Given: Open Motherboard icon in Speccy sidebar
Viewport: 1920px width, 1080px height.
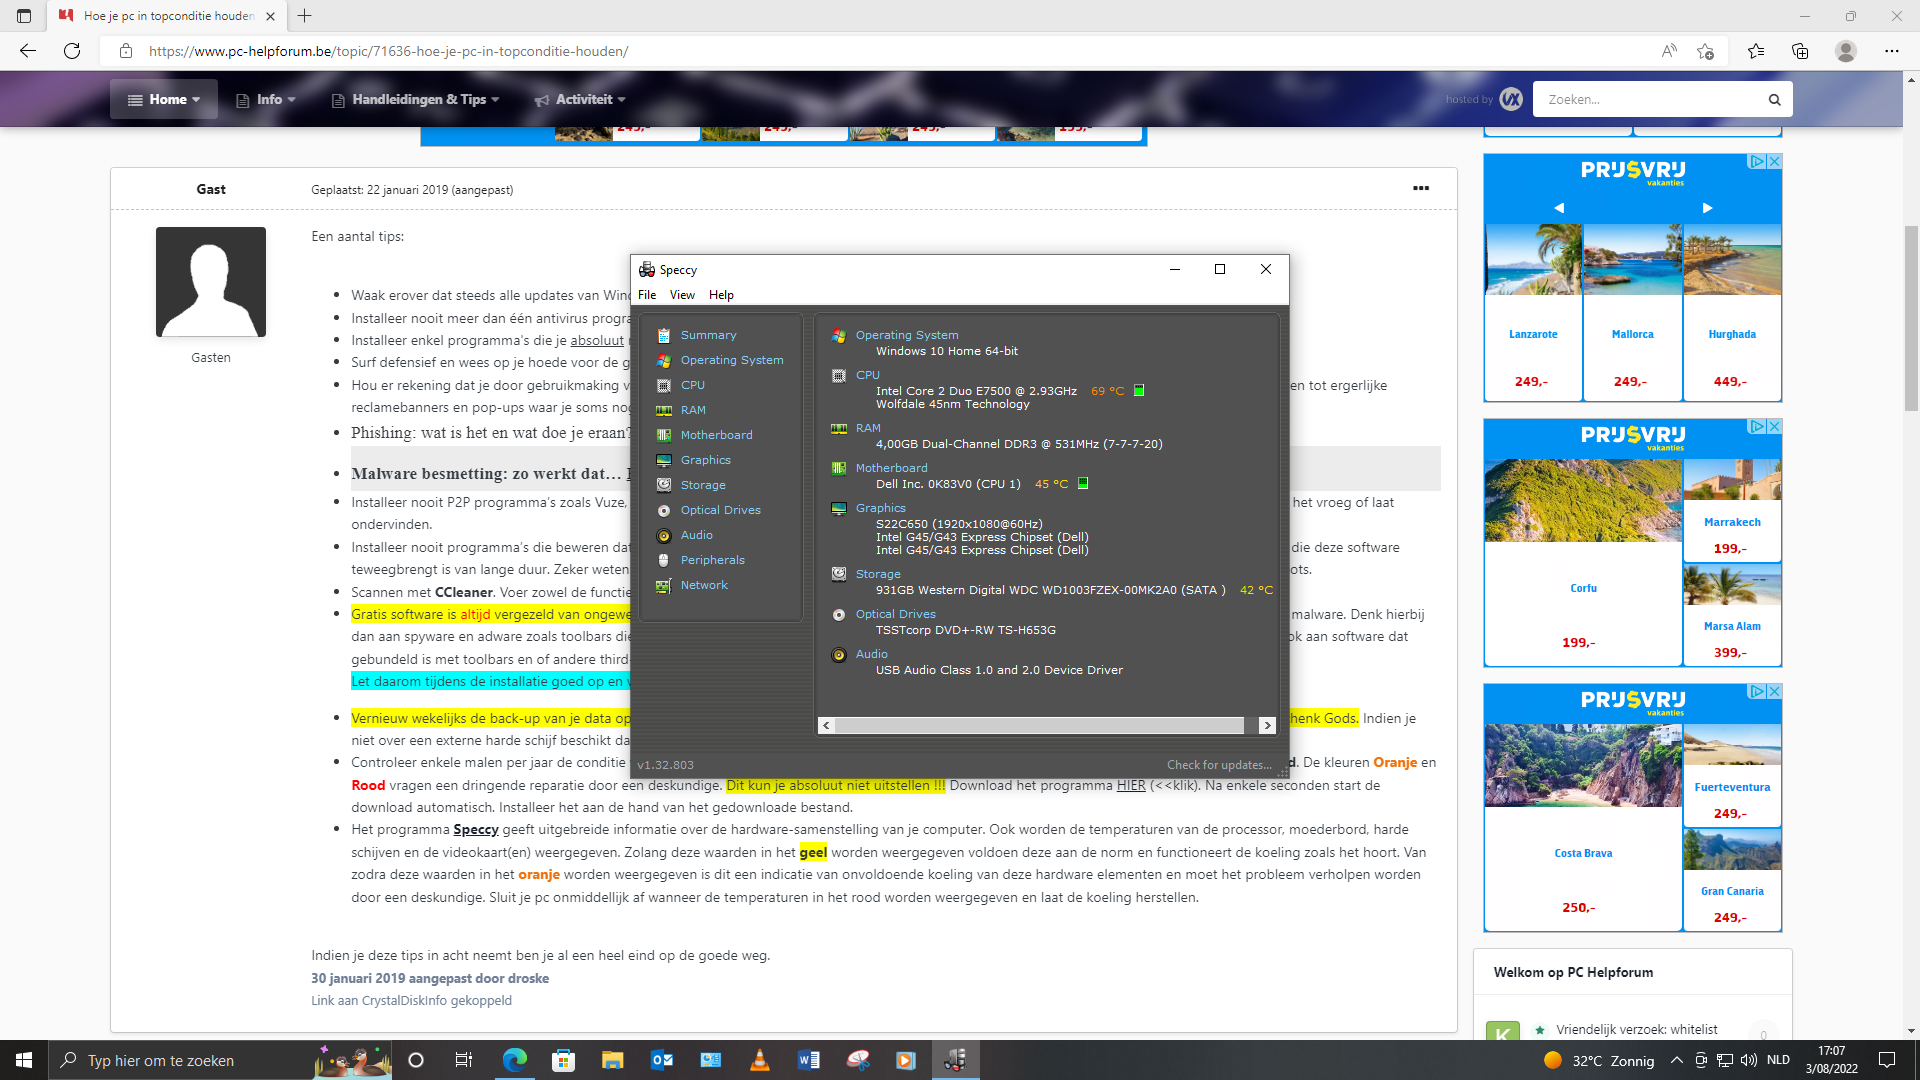Looking at the screenshot, I should [663, 435].
